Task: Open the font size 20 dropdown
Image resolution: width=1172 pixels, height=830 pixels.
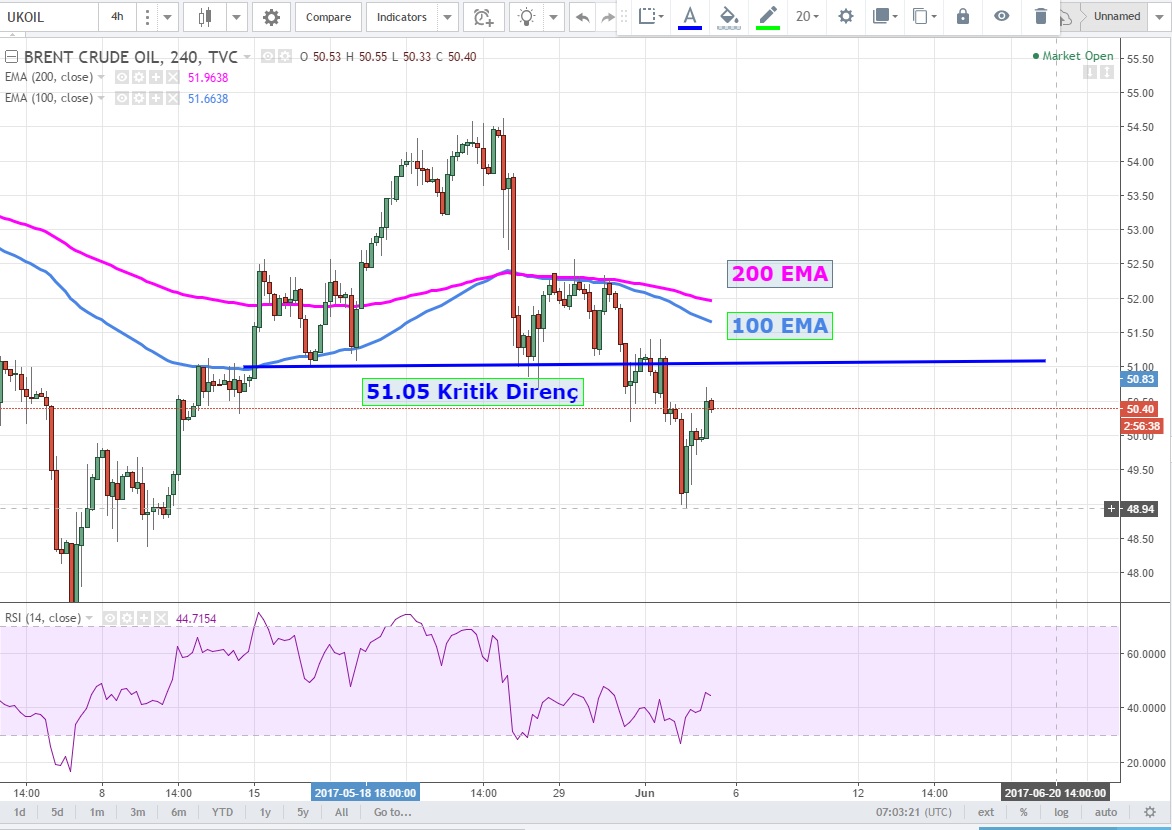Action: pos(807,16)
